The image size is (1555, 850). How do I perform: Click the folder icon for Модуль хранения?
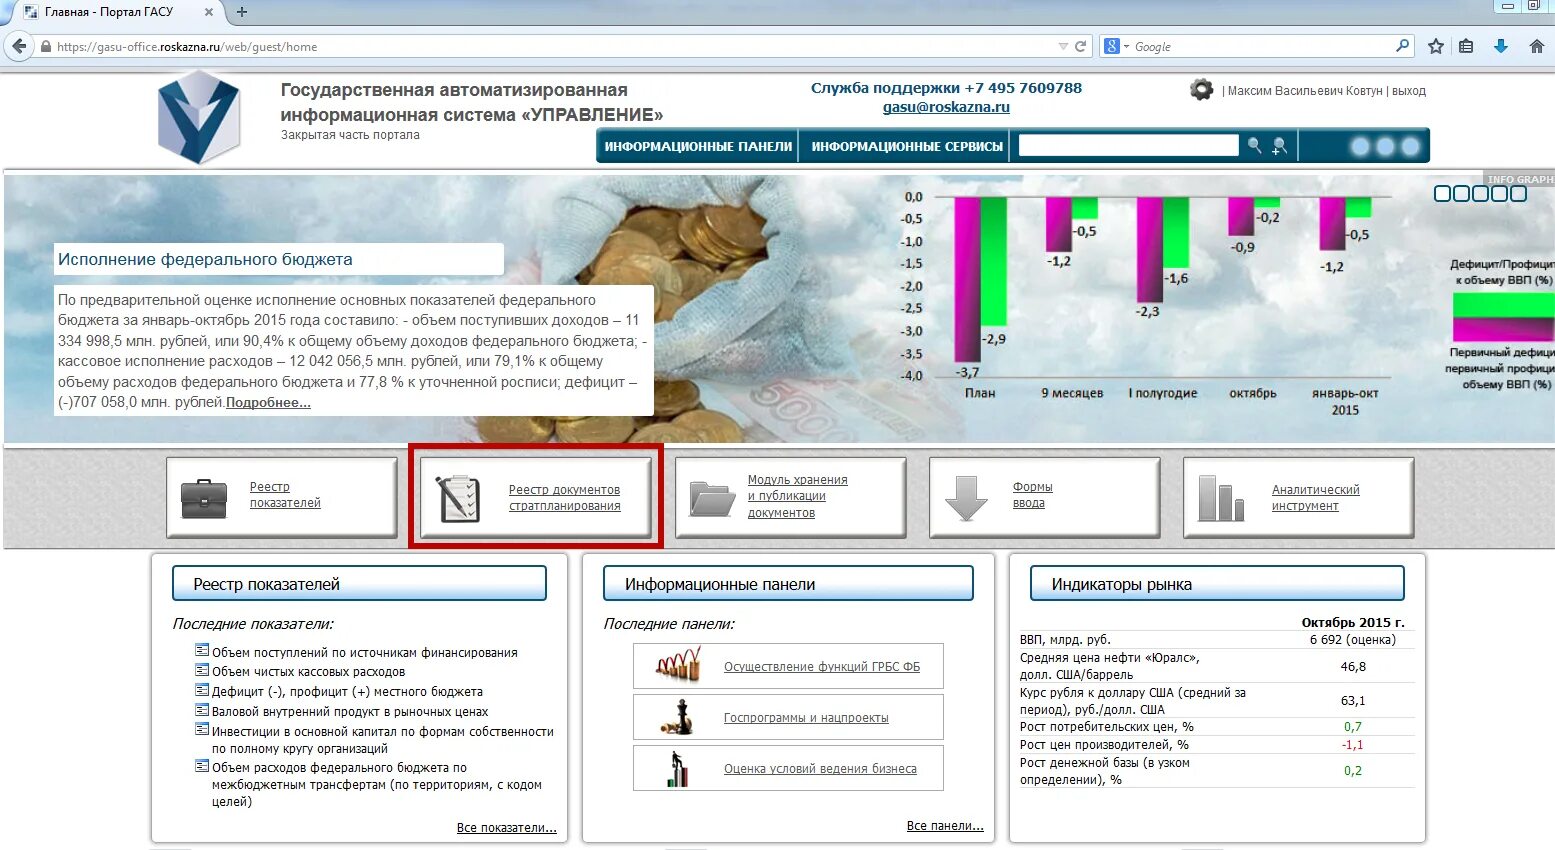click(x=712, y=498)
